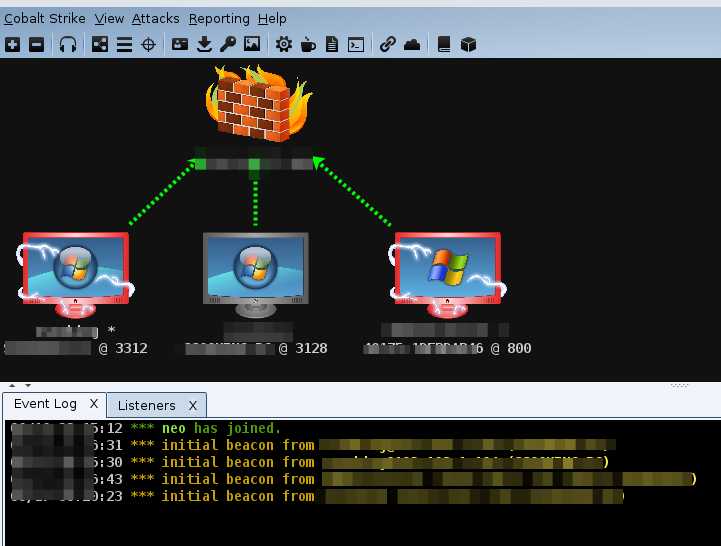The width and height of the screenshot is (721, 546).
Task: Select the beacon with PID 3312
Action: 76,275
